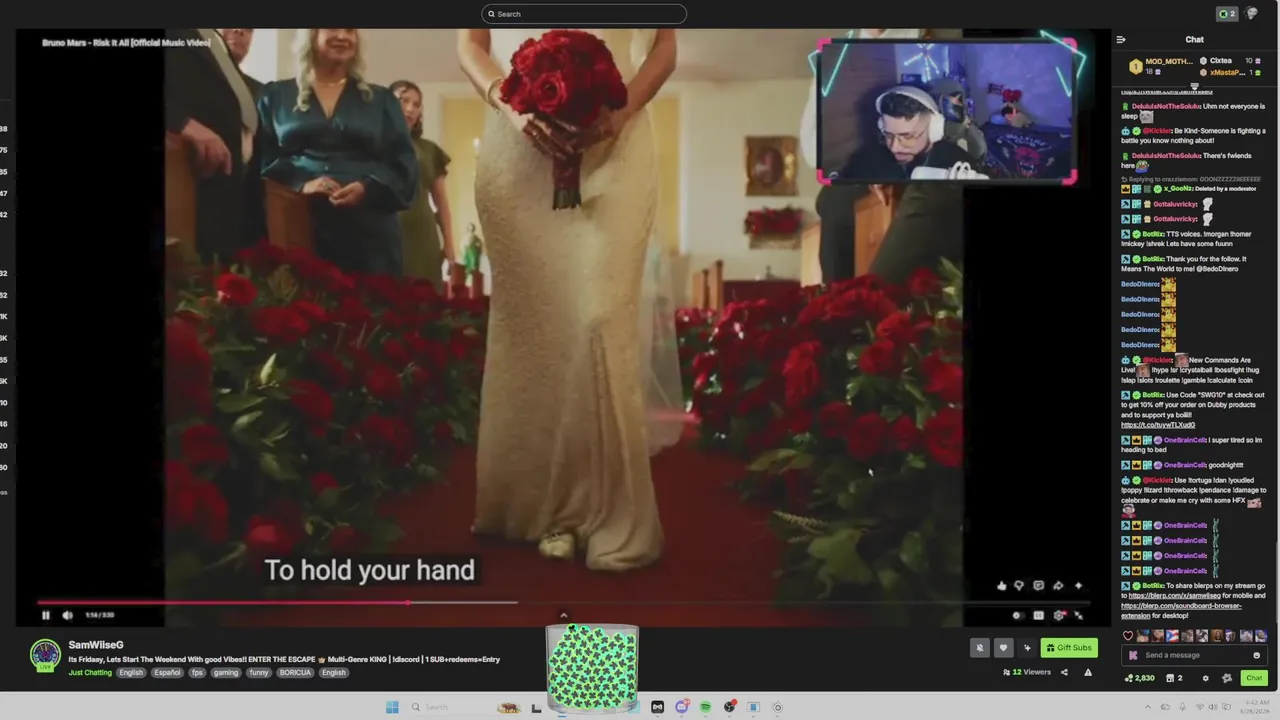Open the Just Chatting category link
1280x720 pixels.
90,673
